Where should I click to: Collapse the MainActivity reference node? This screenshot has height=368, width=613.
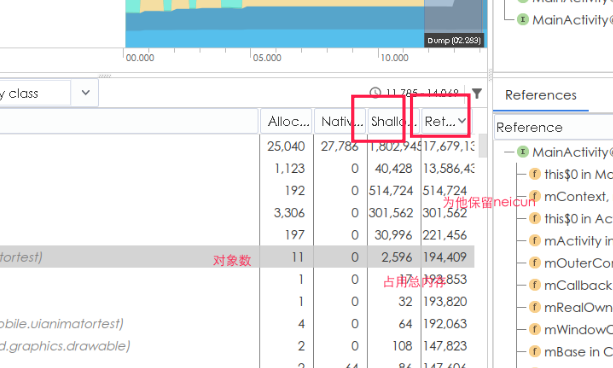point(509,152)
